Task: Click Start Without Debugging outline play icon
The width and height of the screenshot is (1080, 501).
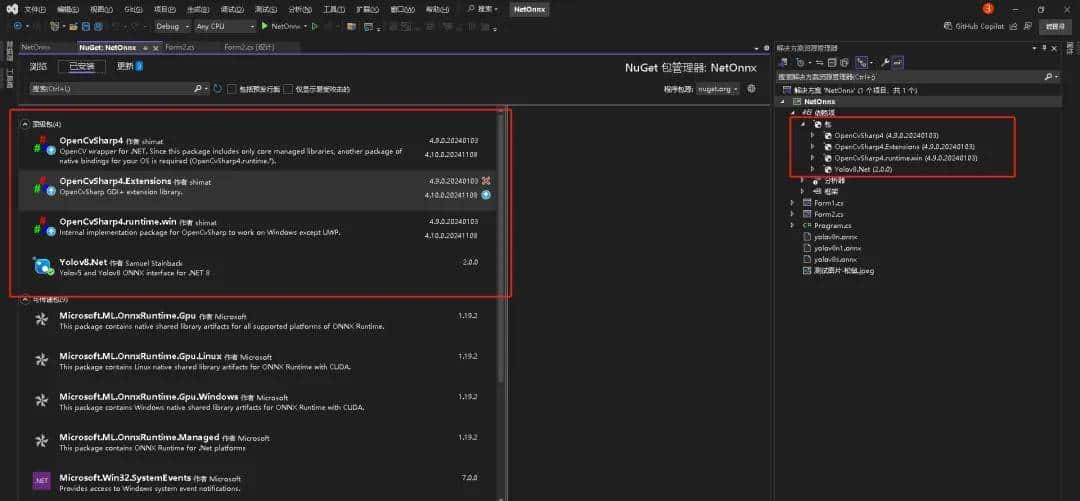Action: click(315, 26)
